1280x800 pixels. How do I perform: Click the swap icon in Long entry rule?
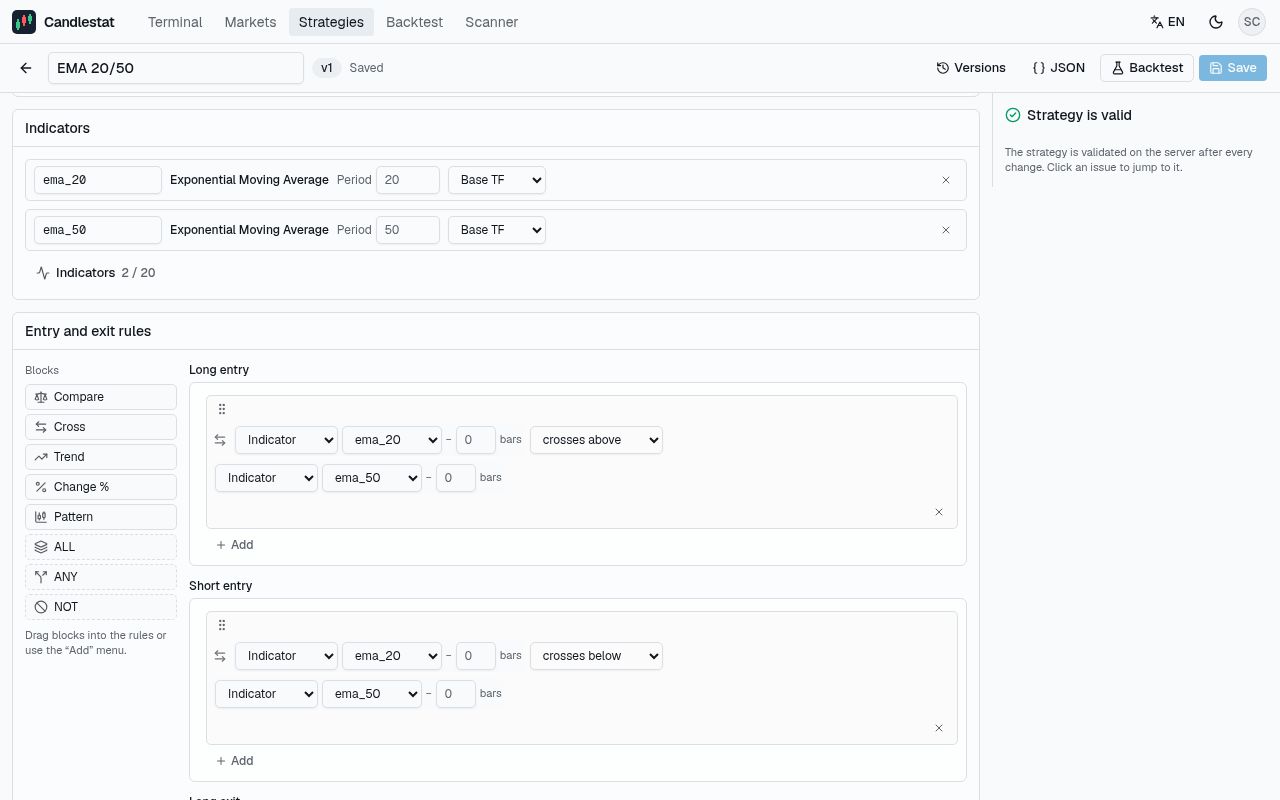click(221, 440)
